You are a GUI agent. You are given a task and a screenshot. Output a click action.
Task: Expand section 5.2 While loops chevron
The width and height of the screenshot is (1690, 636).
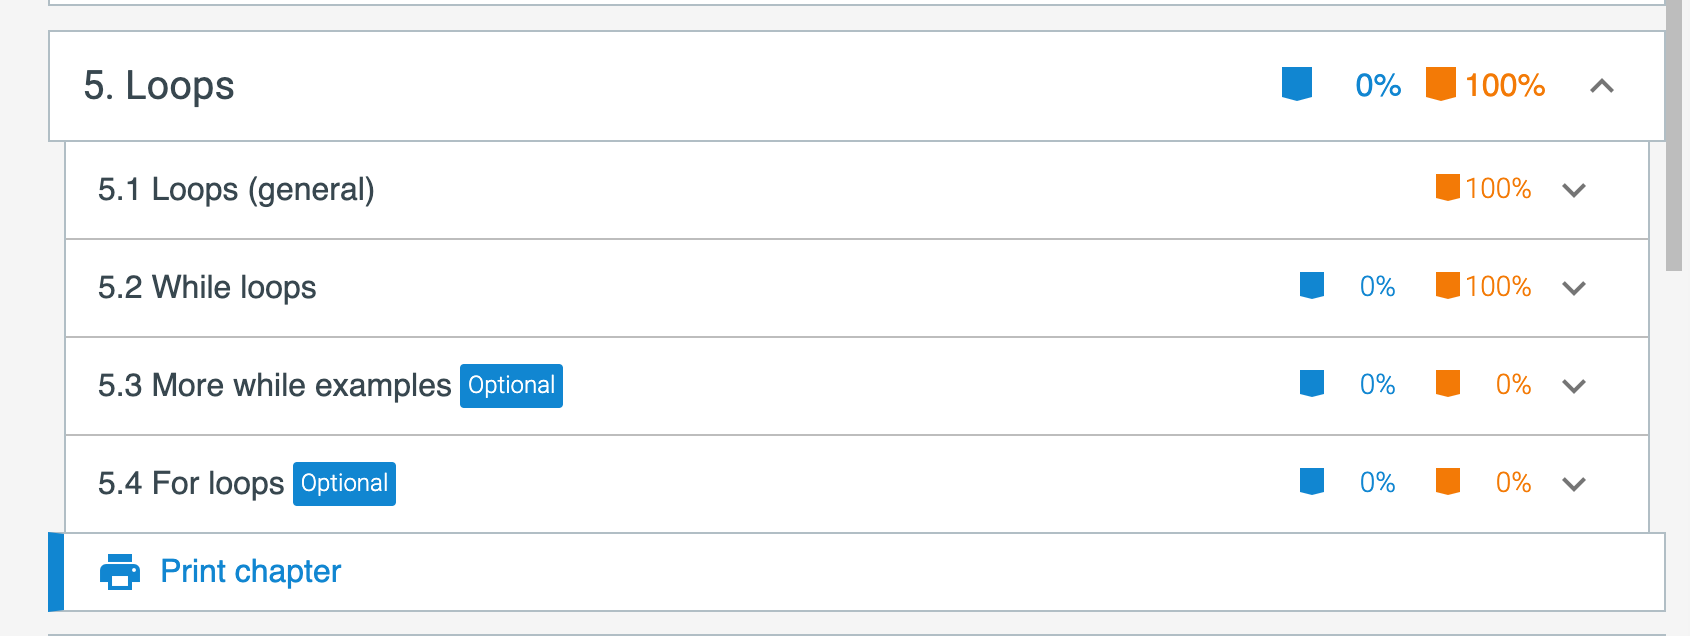click(1574, 288)
